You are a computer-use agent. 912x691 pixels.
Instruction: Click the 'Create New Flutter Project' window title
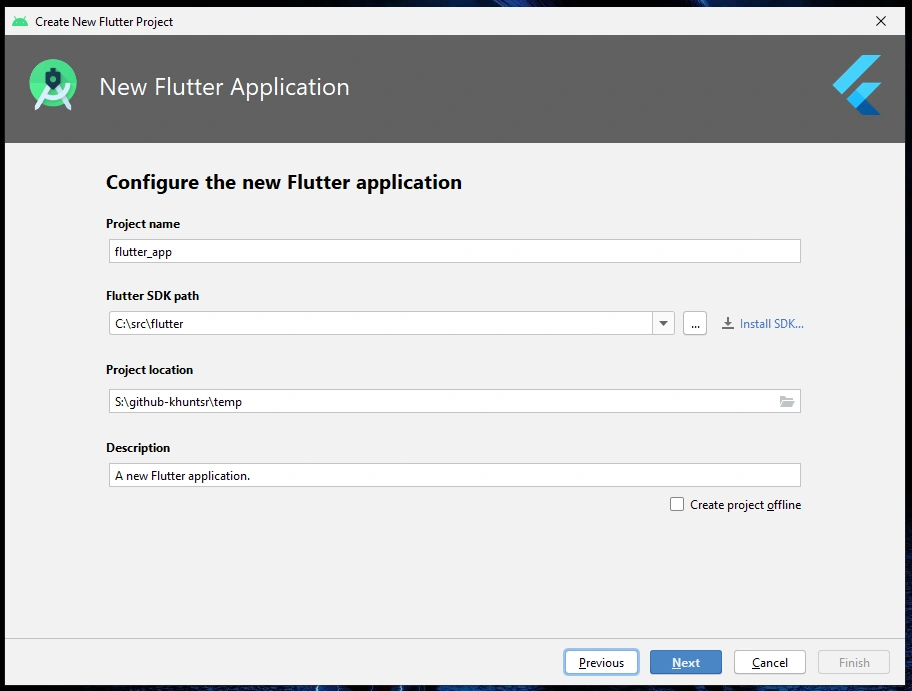(104, 22)
